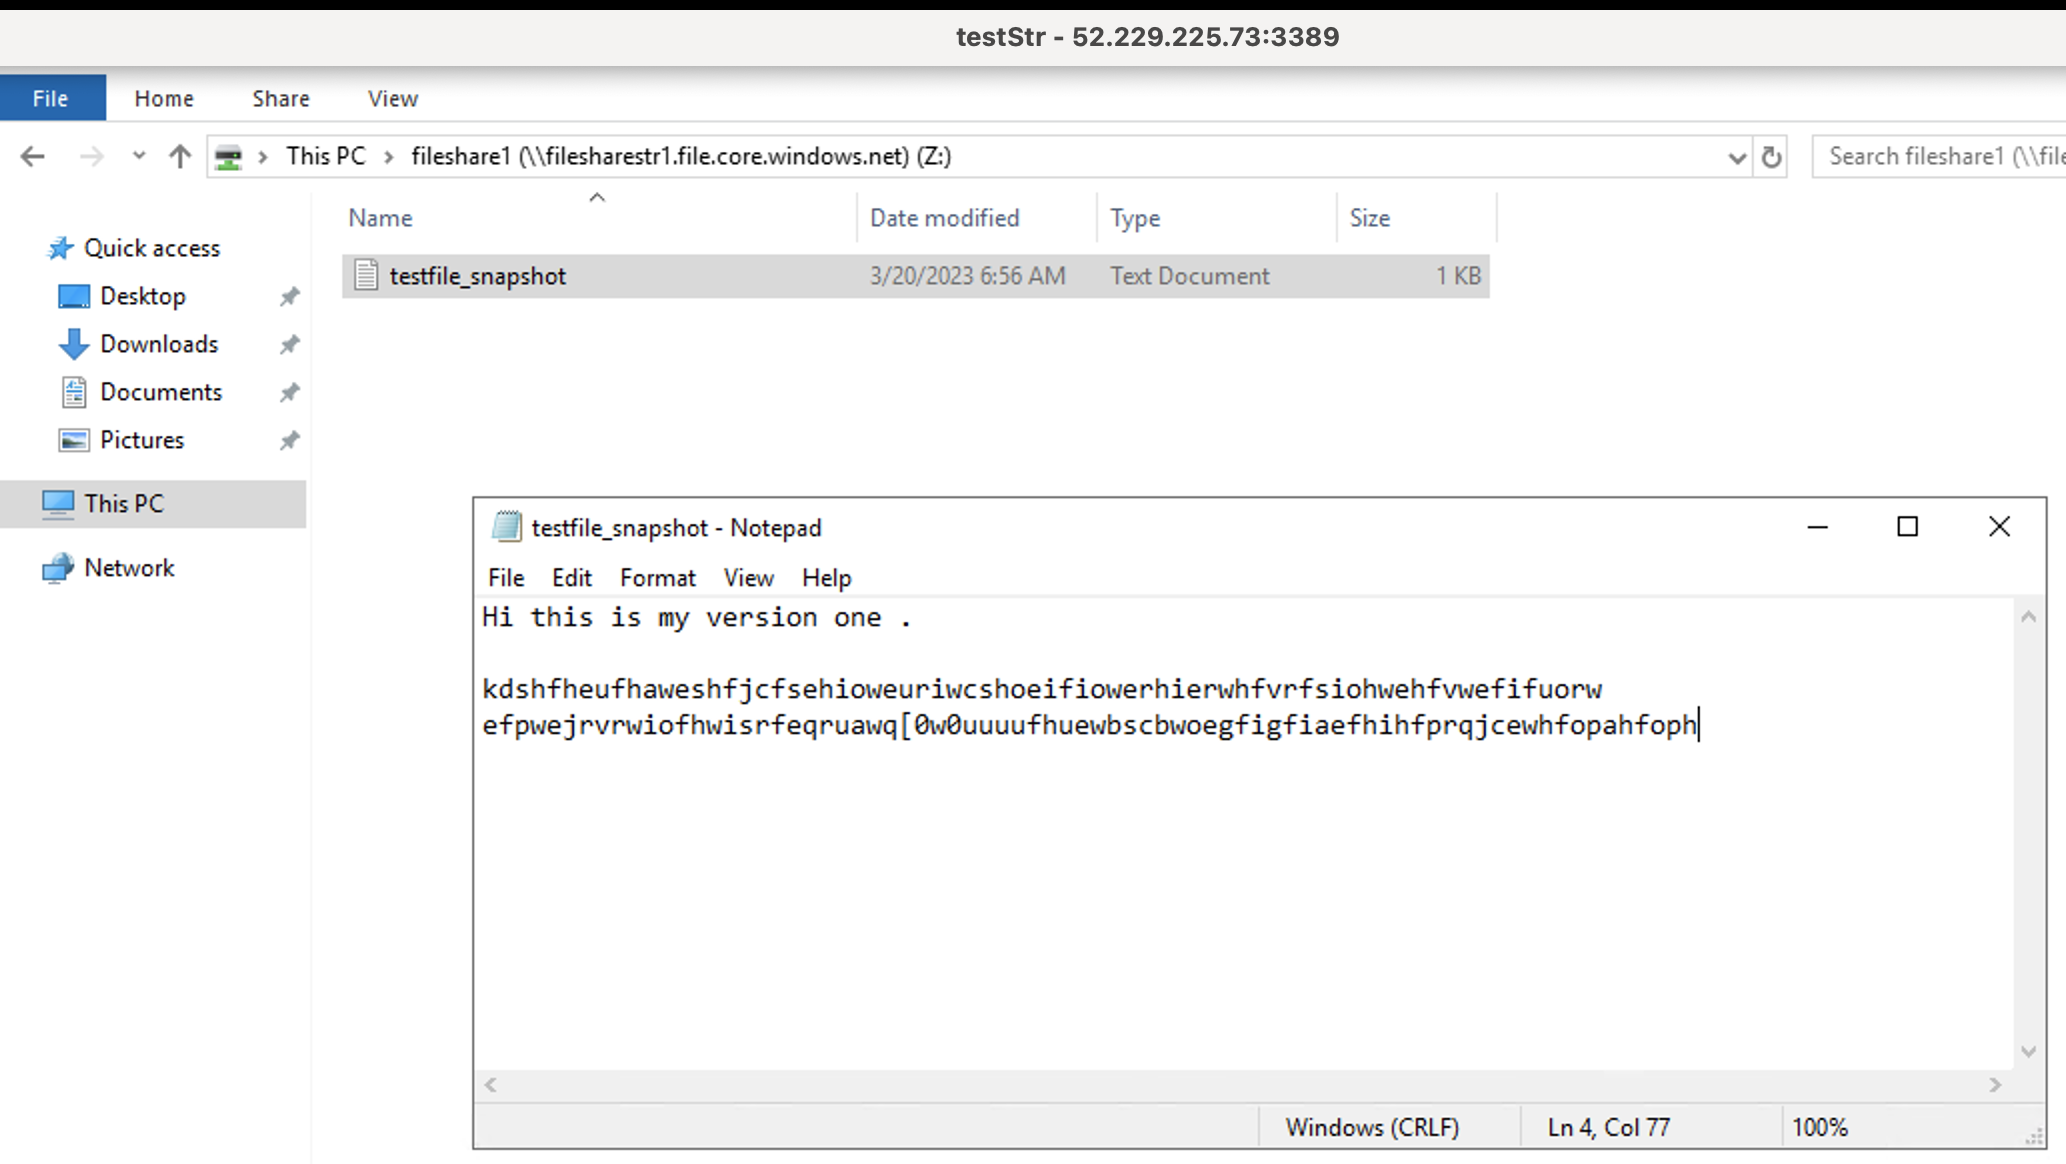Screen dimensions: 2066x1164
Task: Unpin Downloads from Quick access
Action: (289, 343)
